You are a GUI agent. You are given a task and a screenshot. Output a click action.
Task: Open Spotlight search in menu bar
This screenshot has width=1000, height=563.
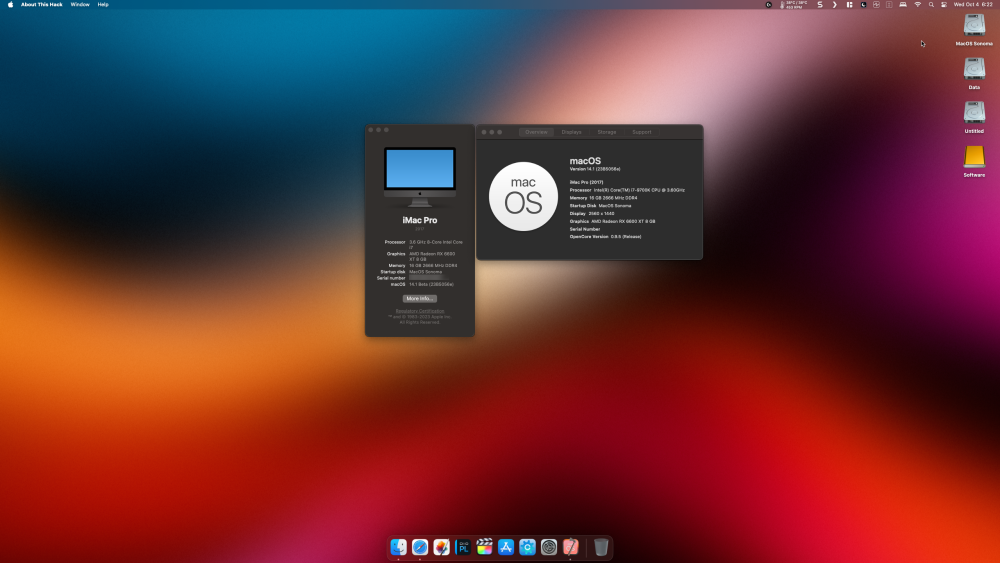pyautogui.click(x=931, y=4)
